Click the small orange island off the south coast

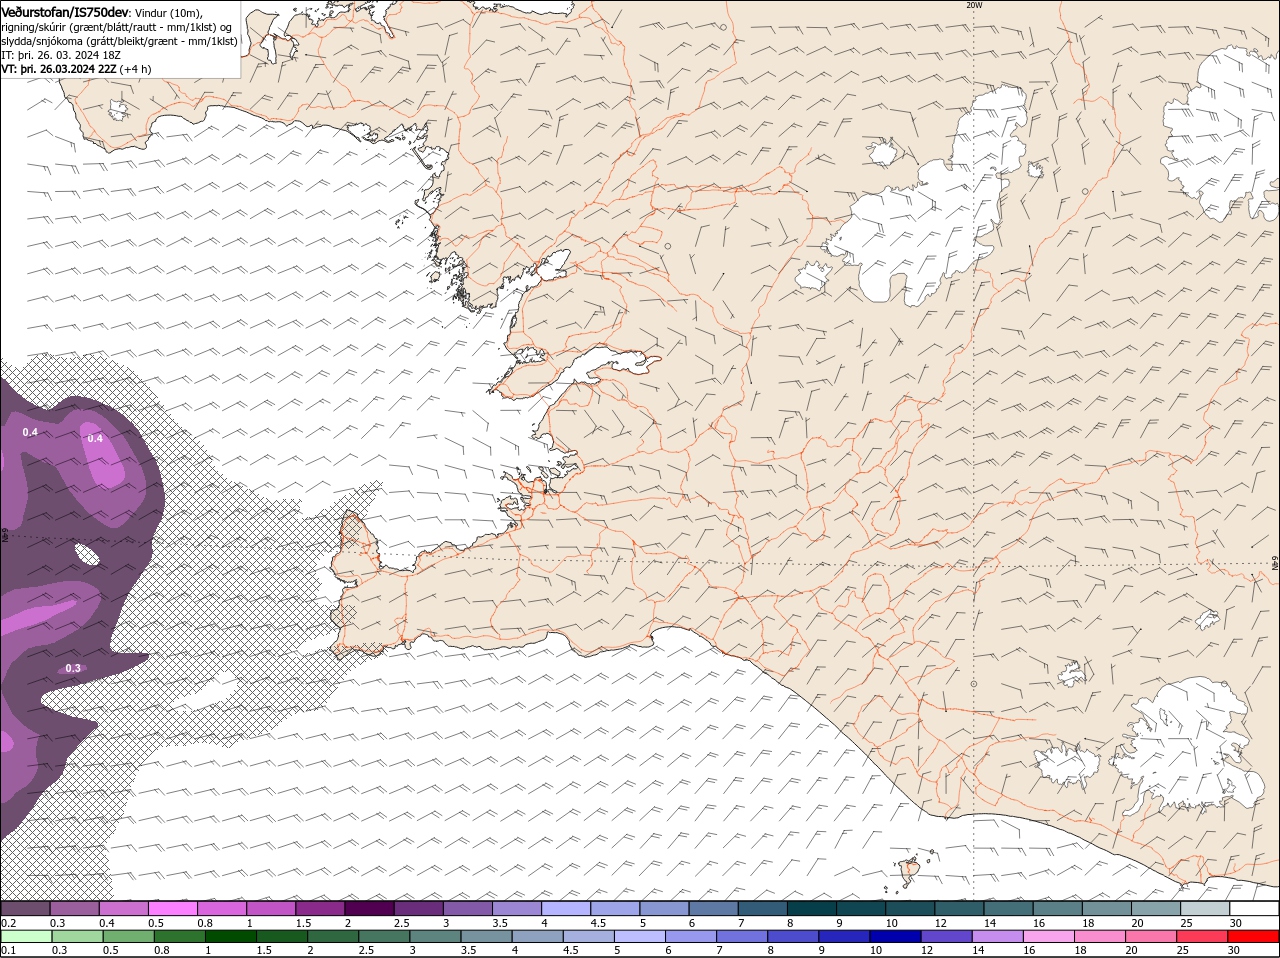[910, 871]
